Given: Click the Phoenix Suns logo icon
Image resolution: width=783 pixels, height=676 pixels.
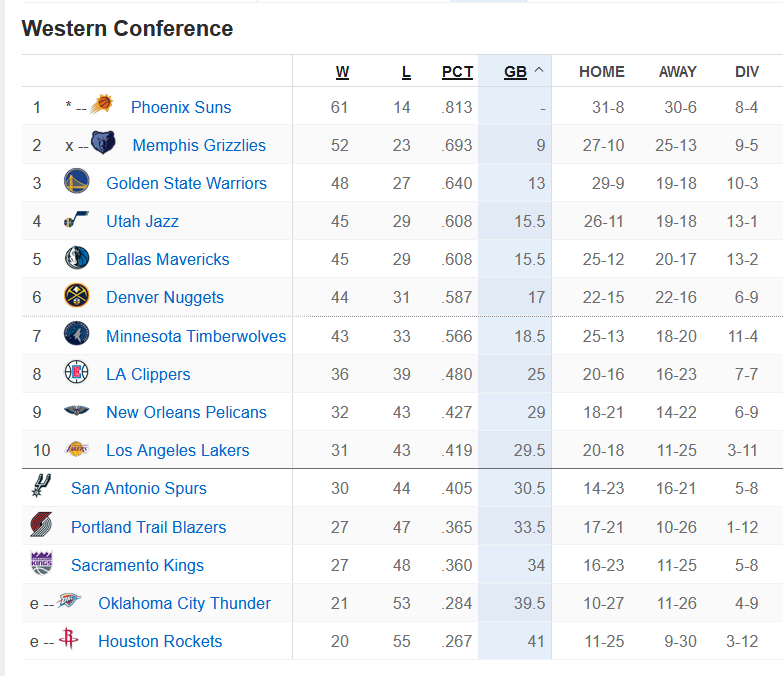Looking at the screenshot, I should (101, 104).
